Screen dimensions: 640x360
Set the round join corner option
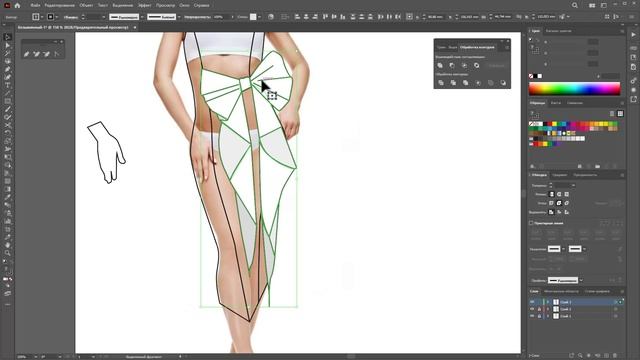tap(559, 203)
